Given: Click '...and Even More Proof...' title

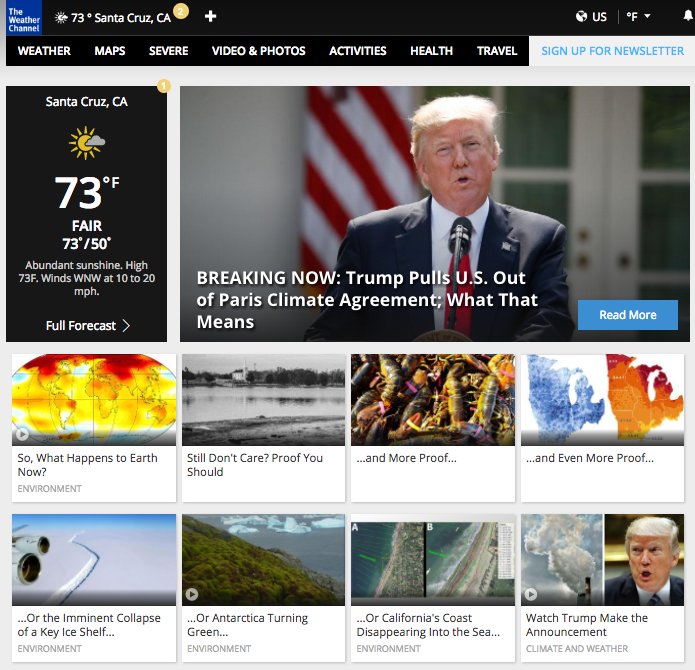Looking at the screenshot, I should tap(590, 458).
